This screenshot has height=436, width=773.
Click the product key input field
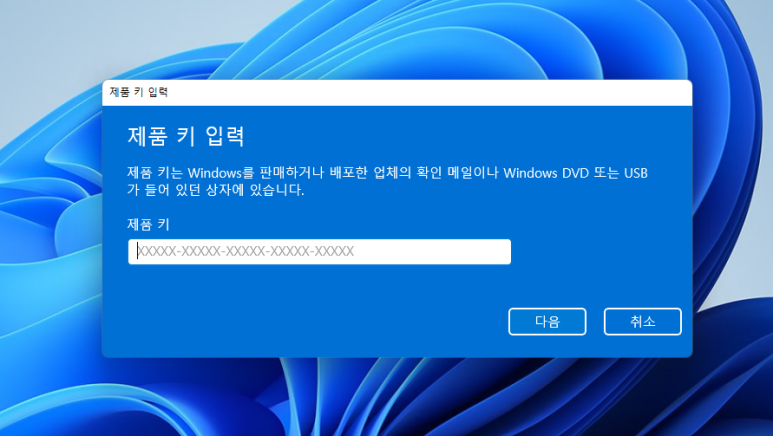point(319,252)
